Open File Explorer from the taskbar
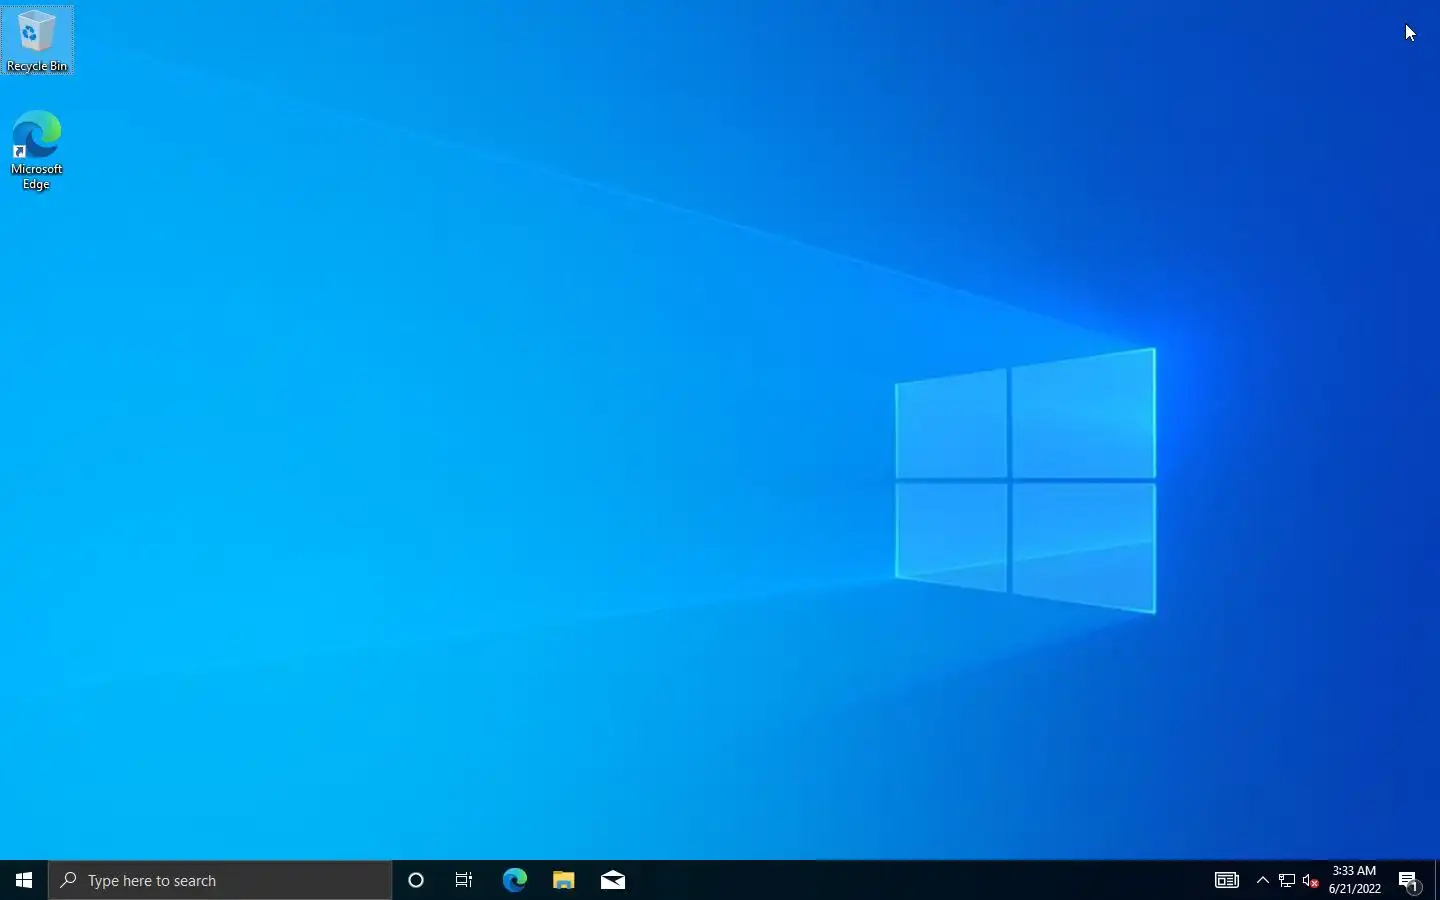This screenshot has height=900, width=1440. coord(564,880)
